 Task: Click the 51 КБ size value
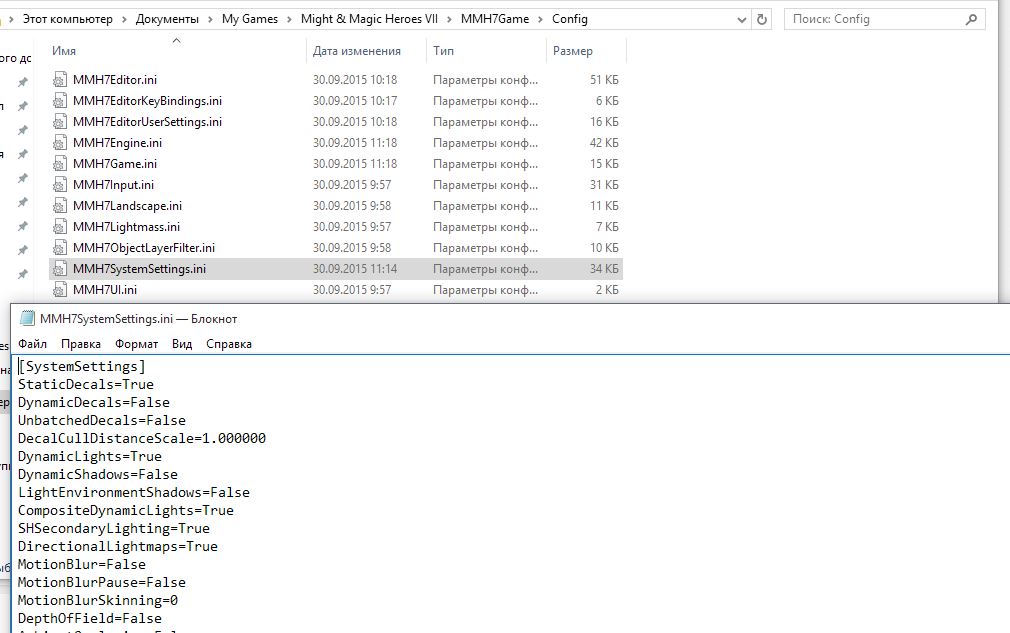click(x=604, y=80)
